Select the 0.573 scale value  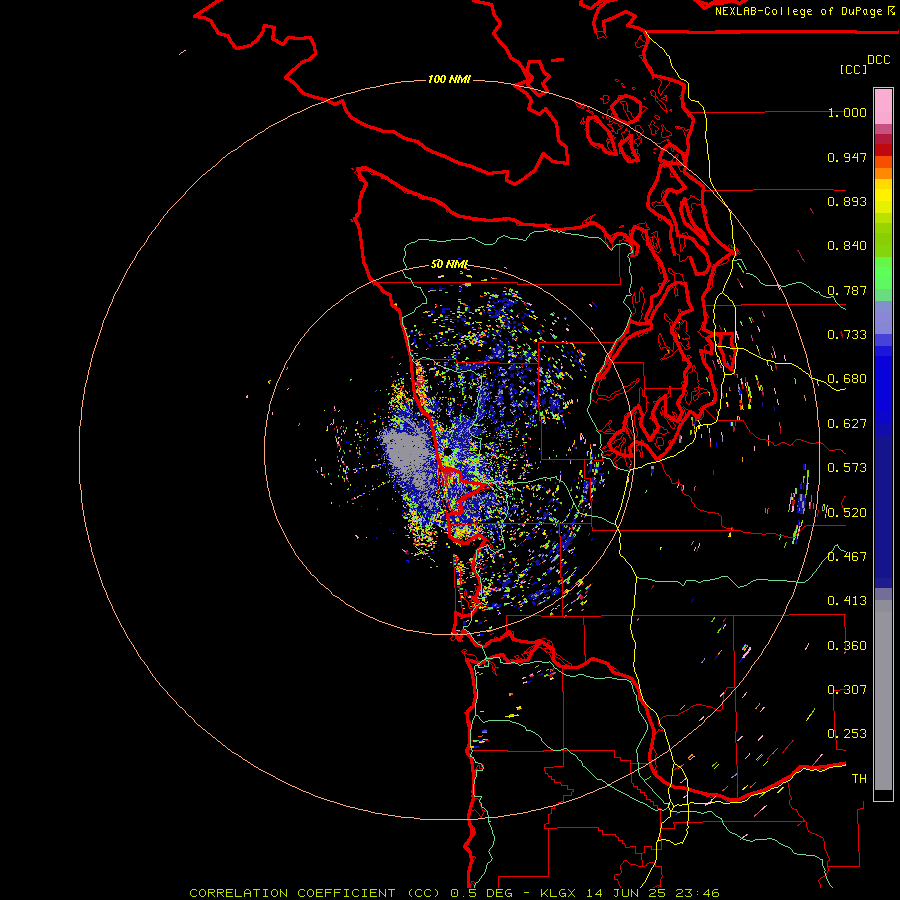click(847, 468)
